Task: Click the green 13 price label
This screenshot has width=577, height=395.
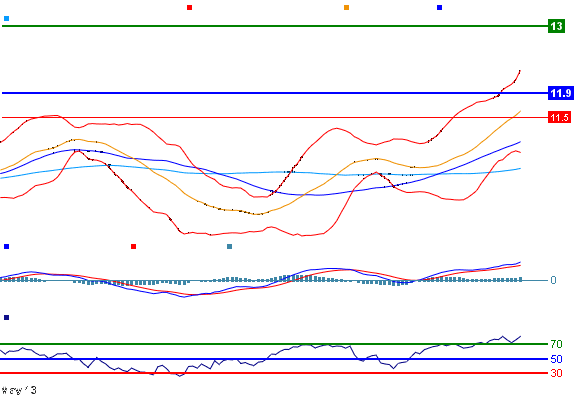Action: [556, 26]
